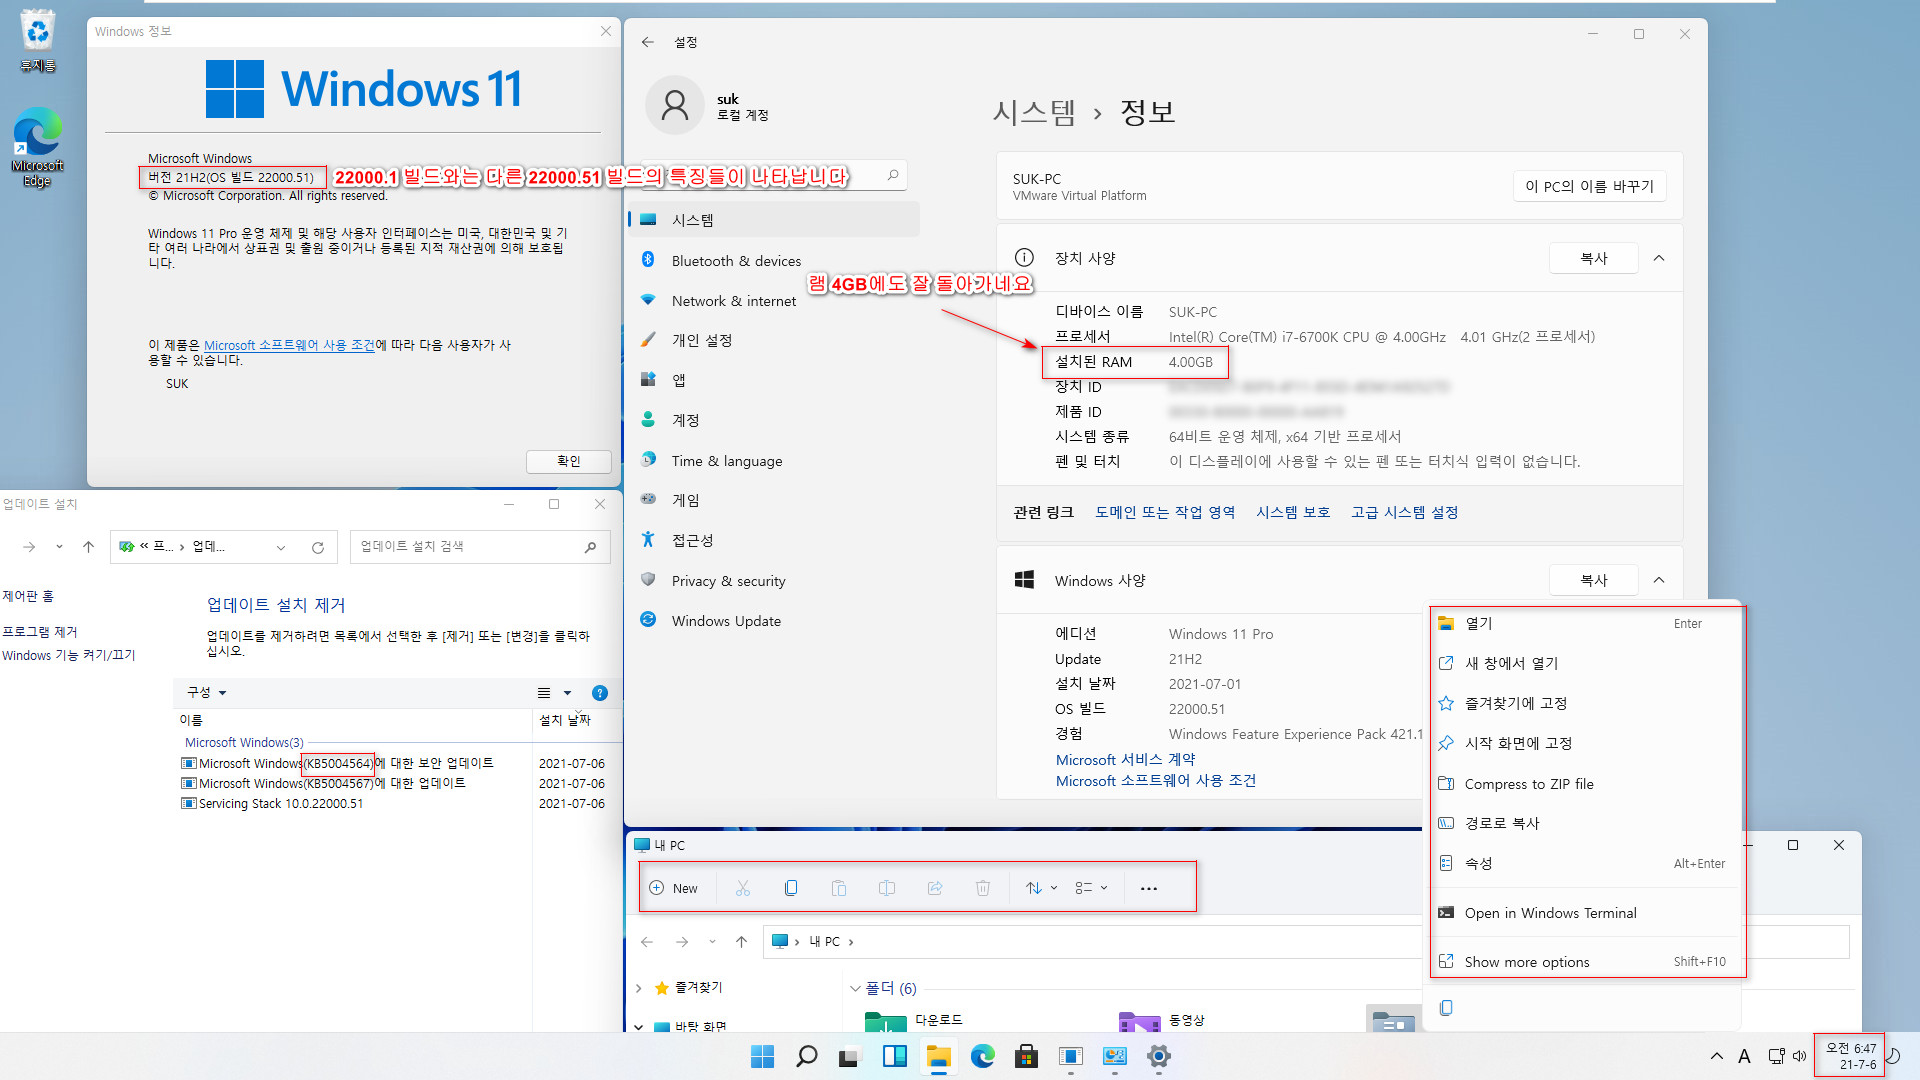Viewport: 1920px width, 1080px height.
Task: Click 복사 button for 장치 사양
Action: click(1593, 258)
